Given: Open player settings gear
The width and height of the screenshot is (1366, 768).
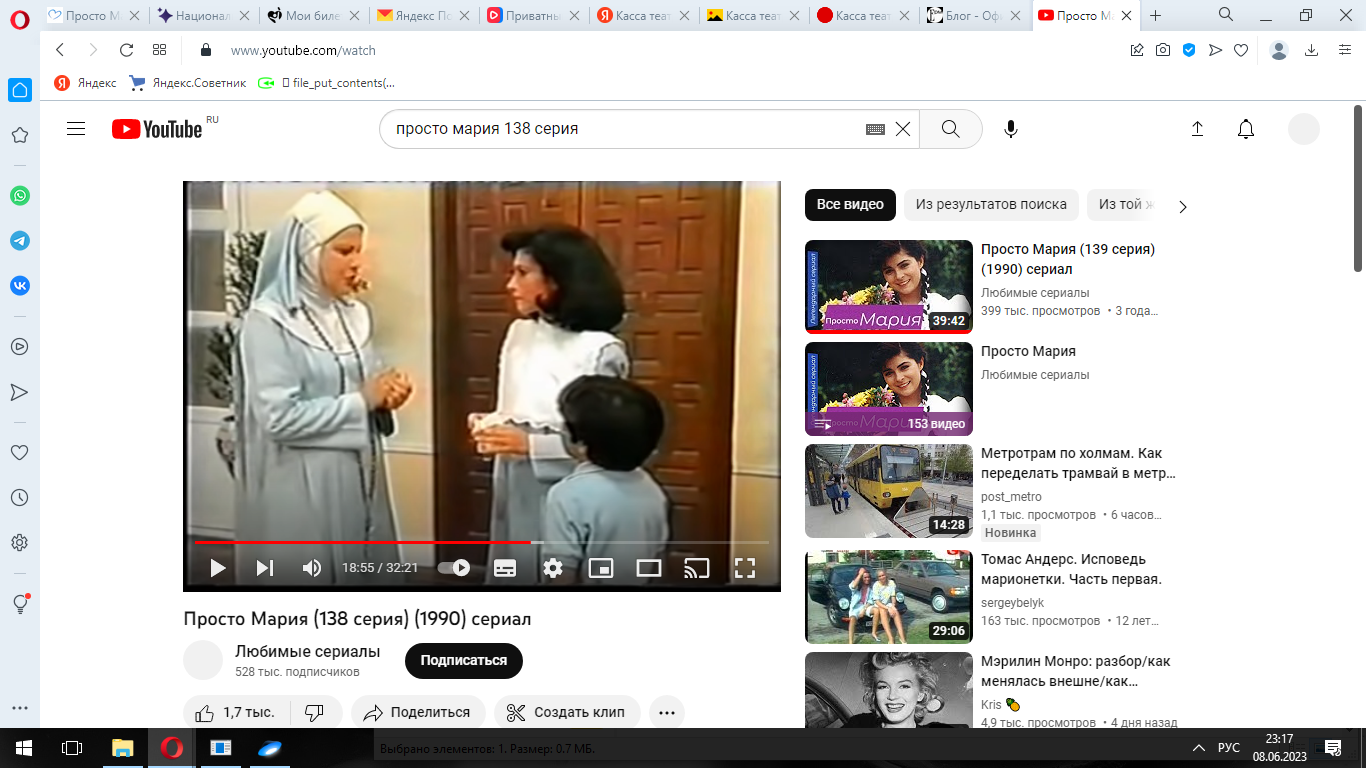Looking at the screenshot, I should [x=553, y=568].
